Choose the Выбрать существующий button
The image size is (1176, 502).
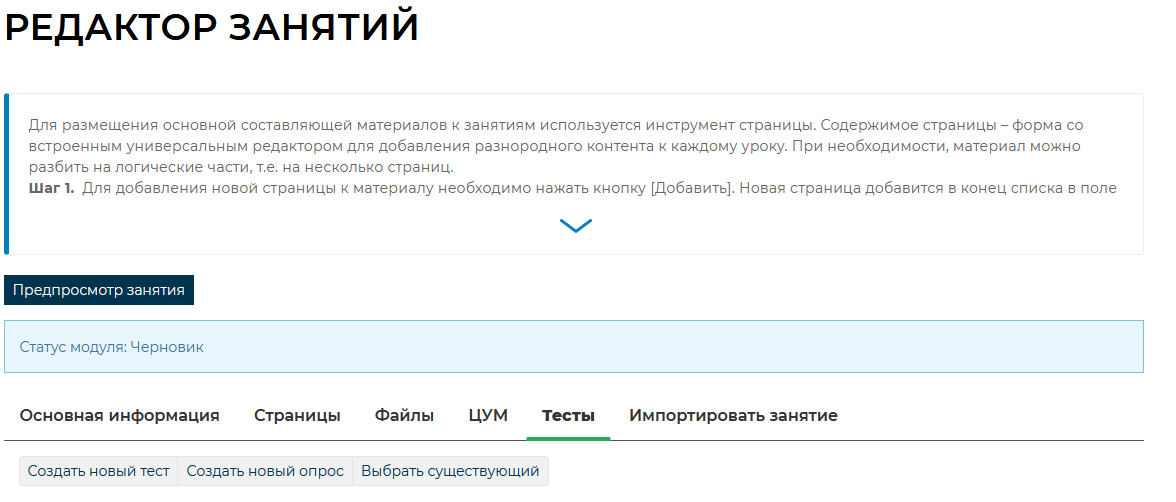450,471
